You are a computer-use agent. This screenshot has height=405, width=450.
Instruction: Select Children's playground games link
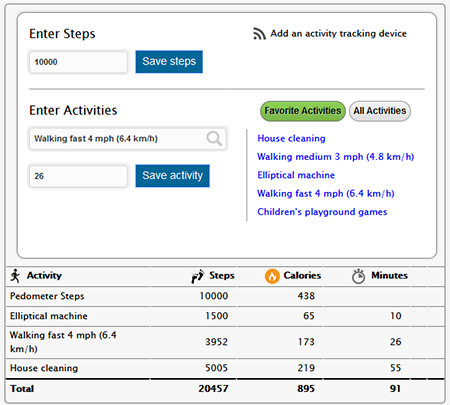coord(322,212)
